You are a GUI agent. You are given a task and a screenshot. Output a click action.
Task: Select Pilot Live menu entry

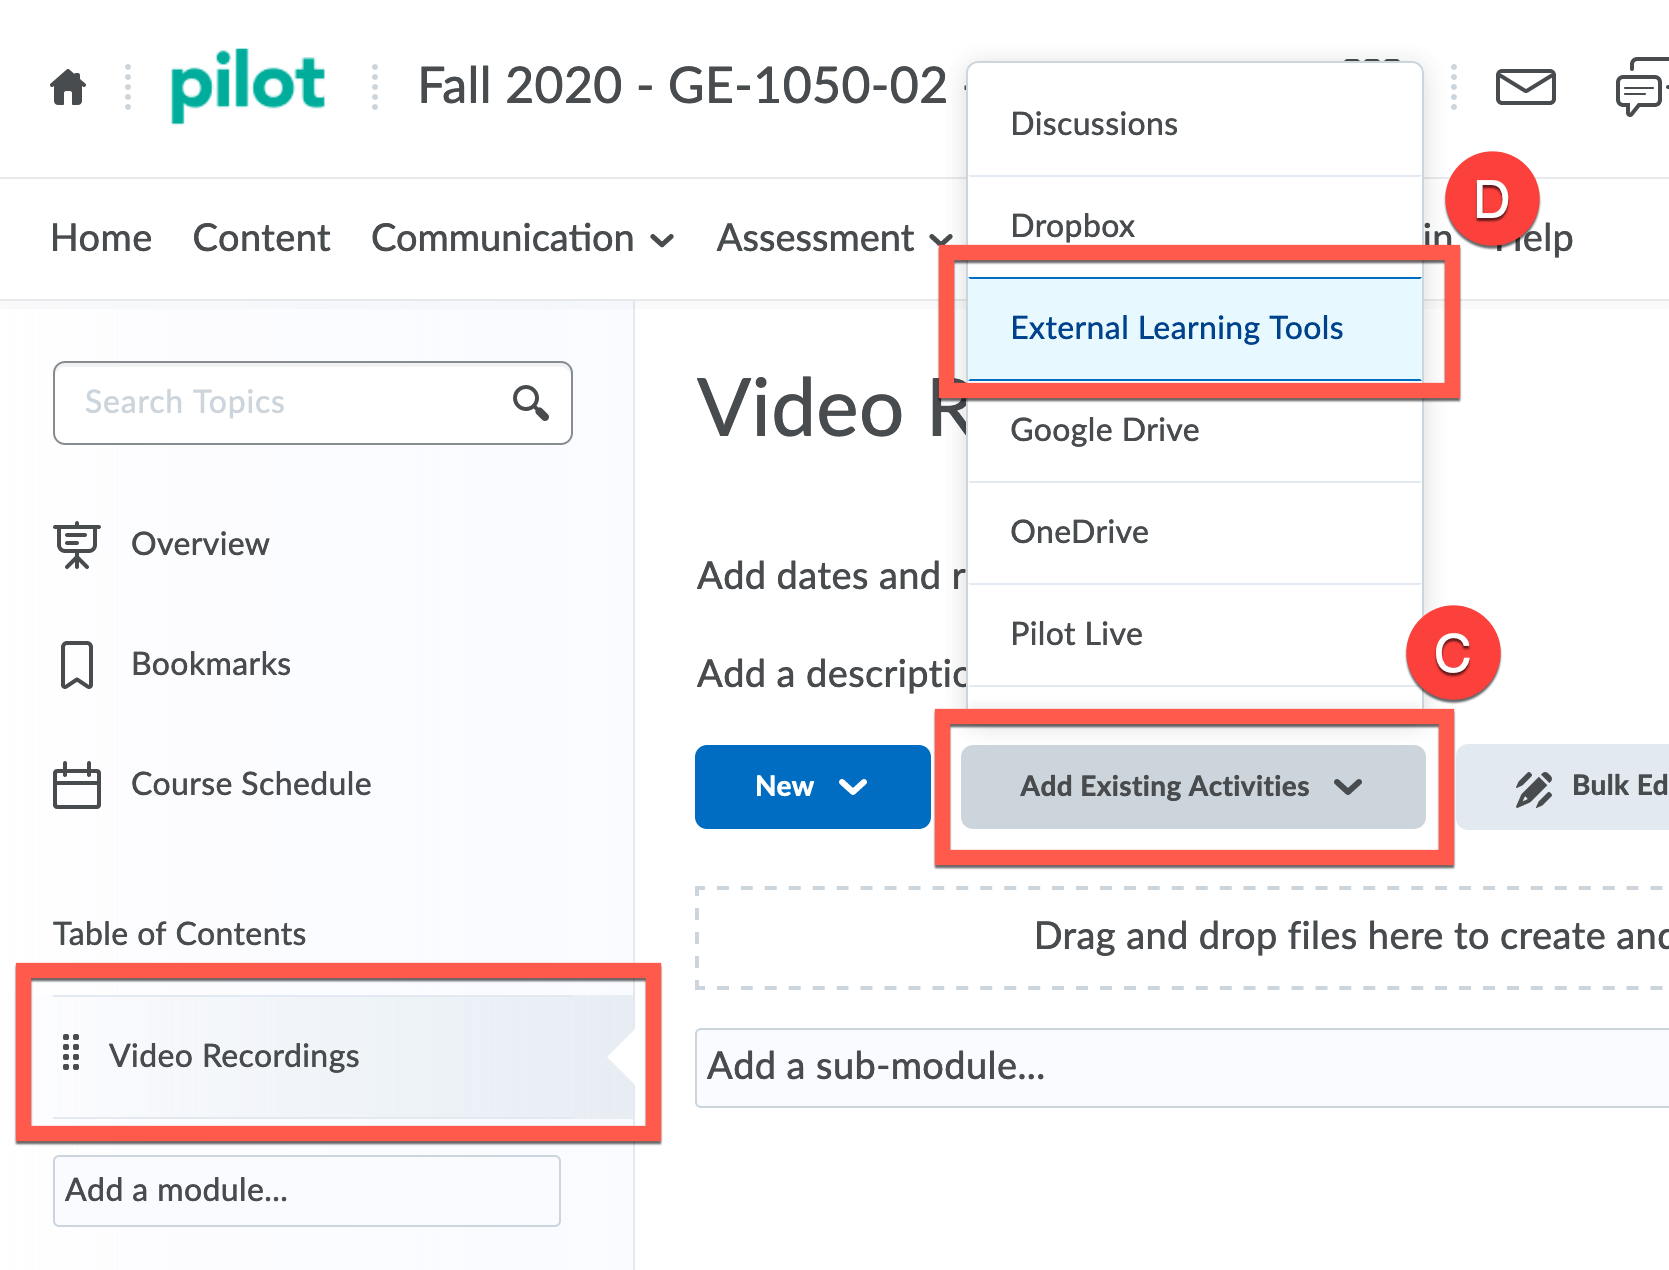coord(1076,634)
